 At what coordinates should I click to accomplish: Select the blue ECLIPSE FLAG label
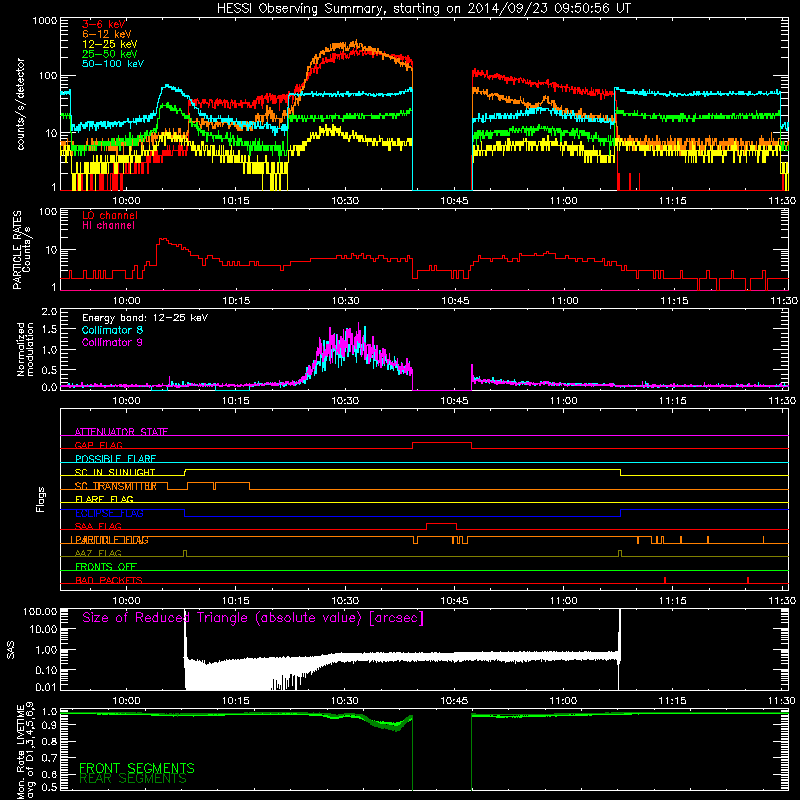click(x=109, y=513)
